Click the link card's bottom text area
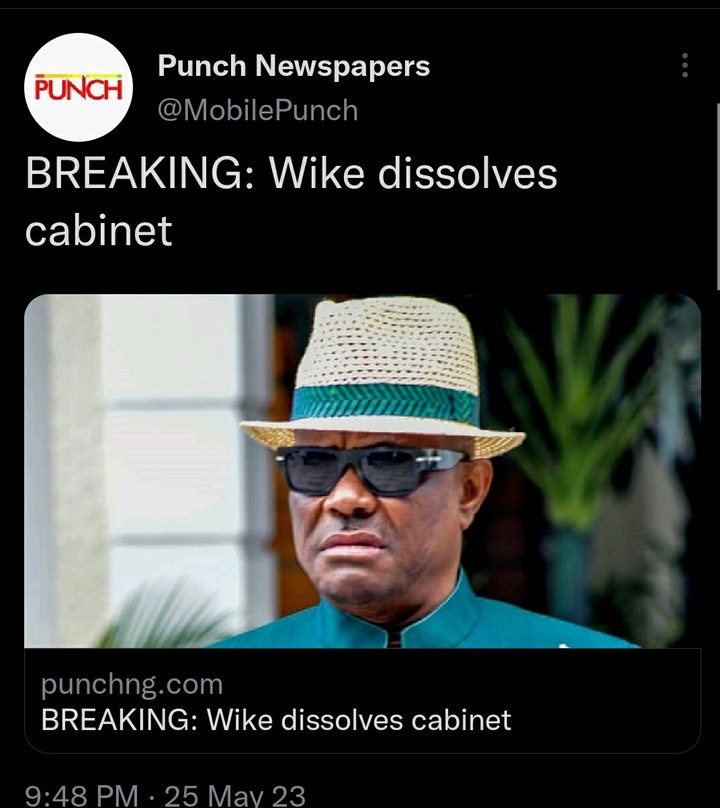The width and height of the screenshot is (720, 808). click(x=362, y=701)
